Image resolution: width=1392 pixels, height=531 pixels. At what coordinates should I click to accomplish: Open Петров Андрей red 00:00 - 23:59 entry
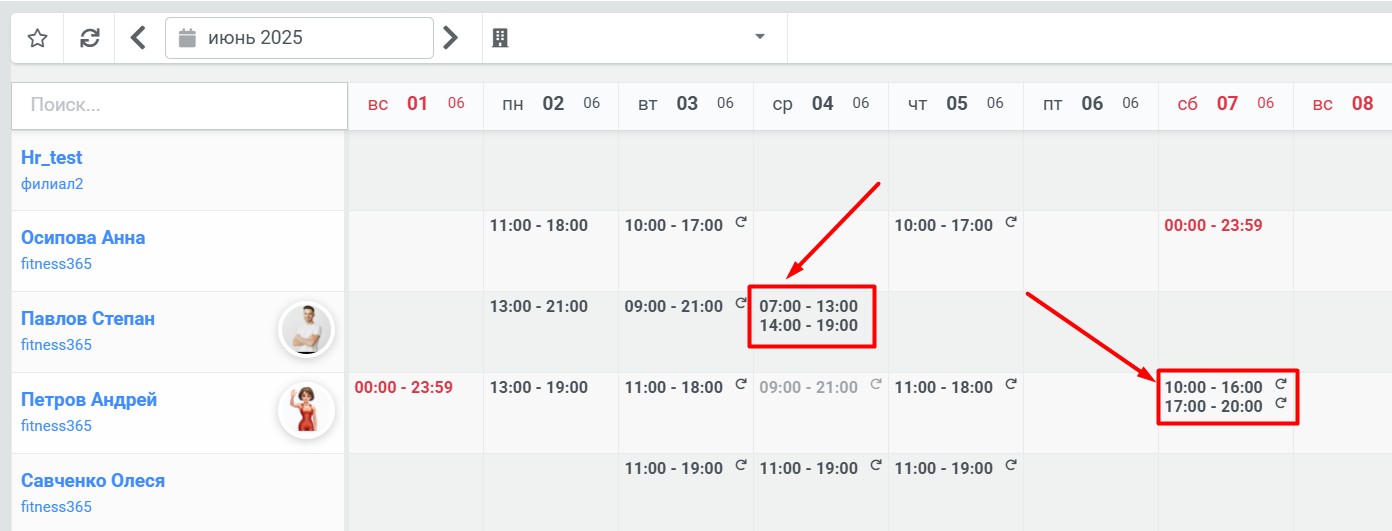(404, 387)
